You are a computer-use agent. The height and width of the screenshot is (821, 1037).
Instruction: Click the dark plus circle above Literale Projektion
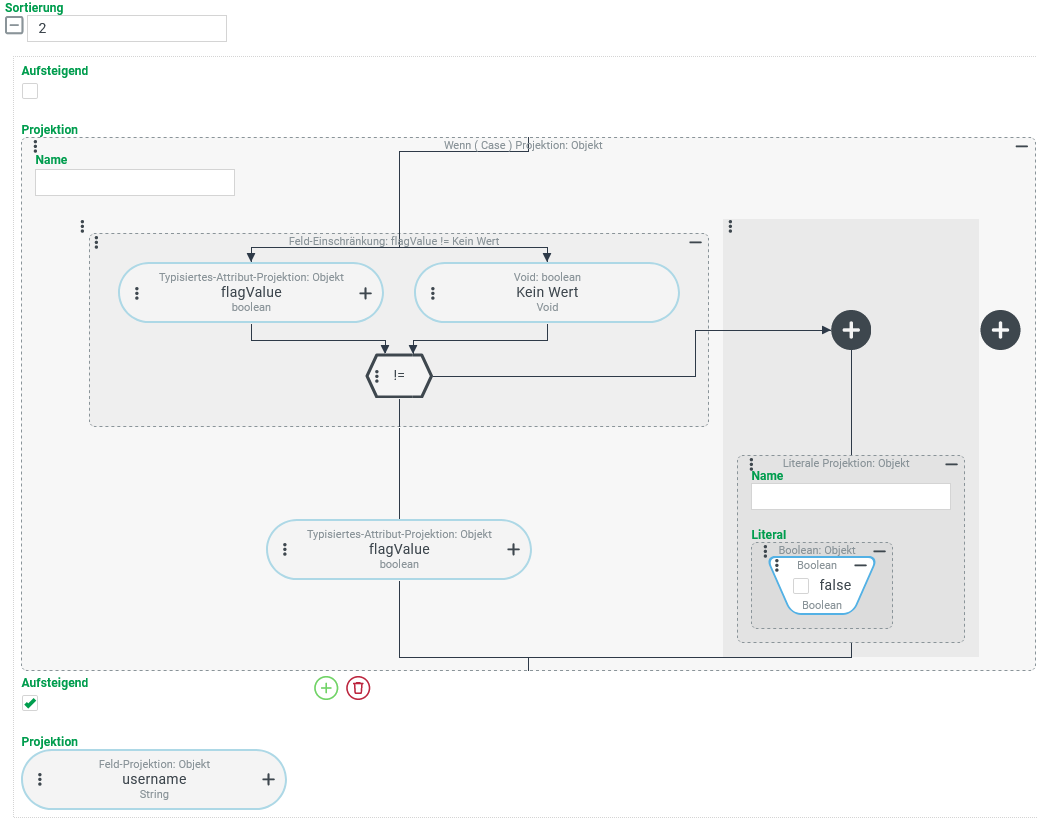point(851,330)
